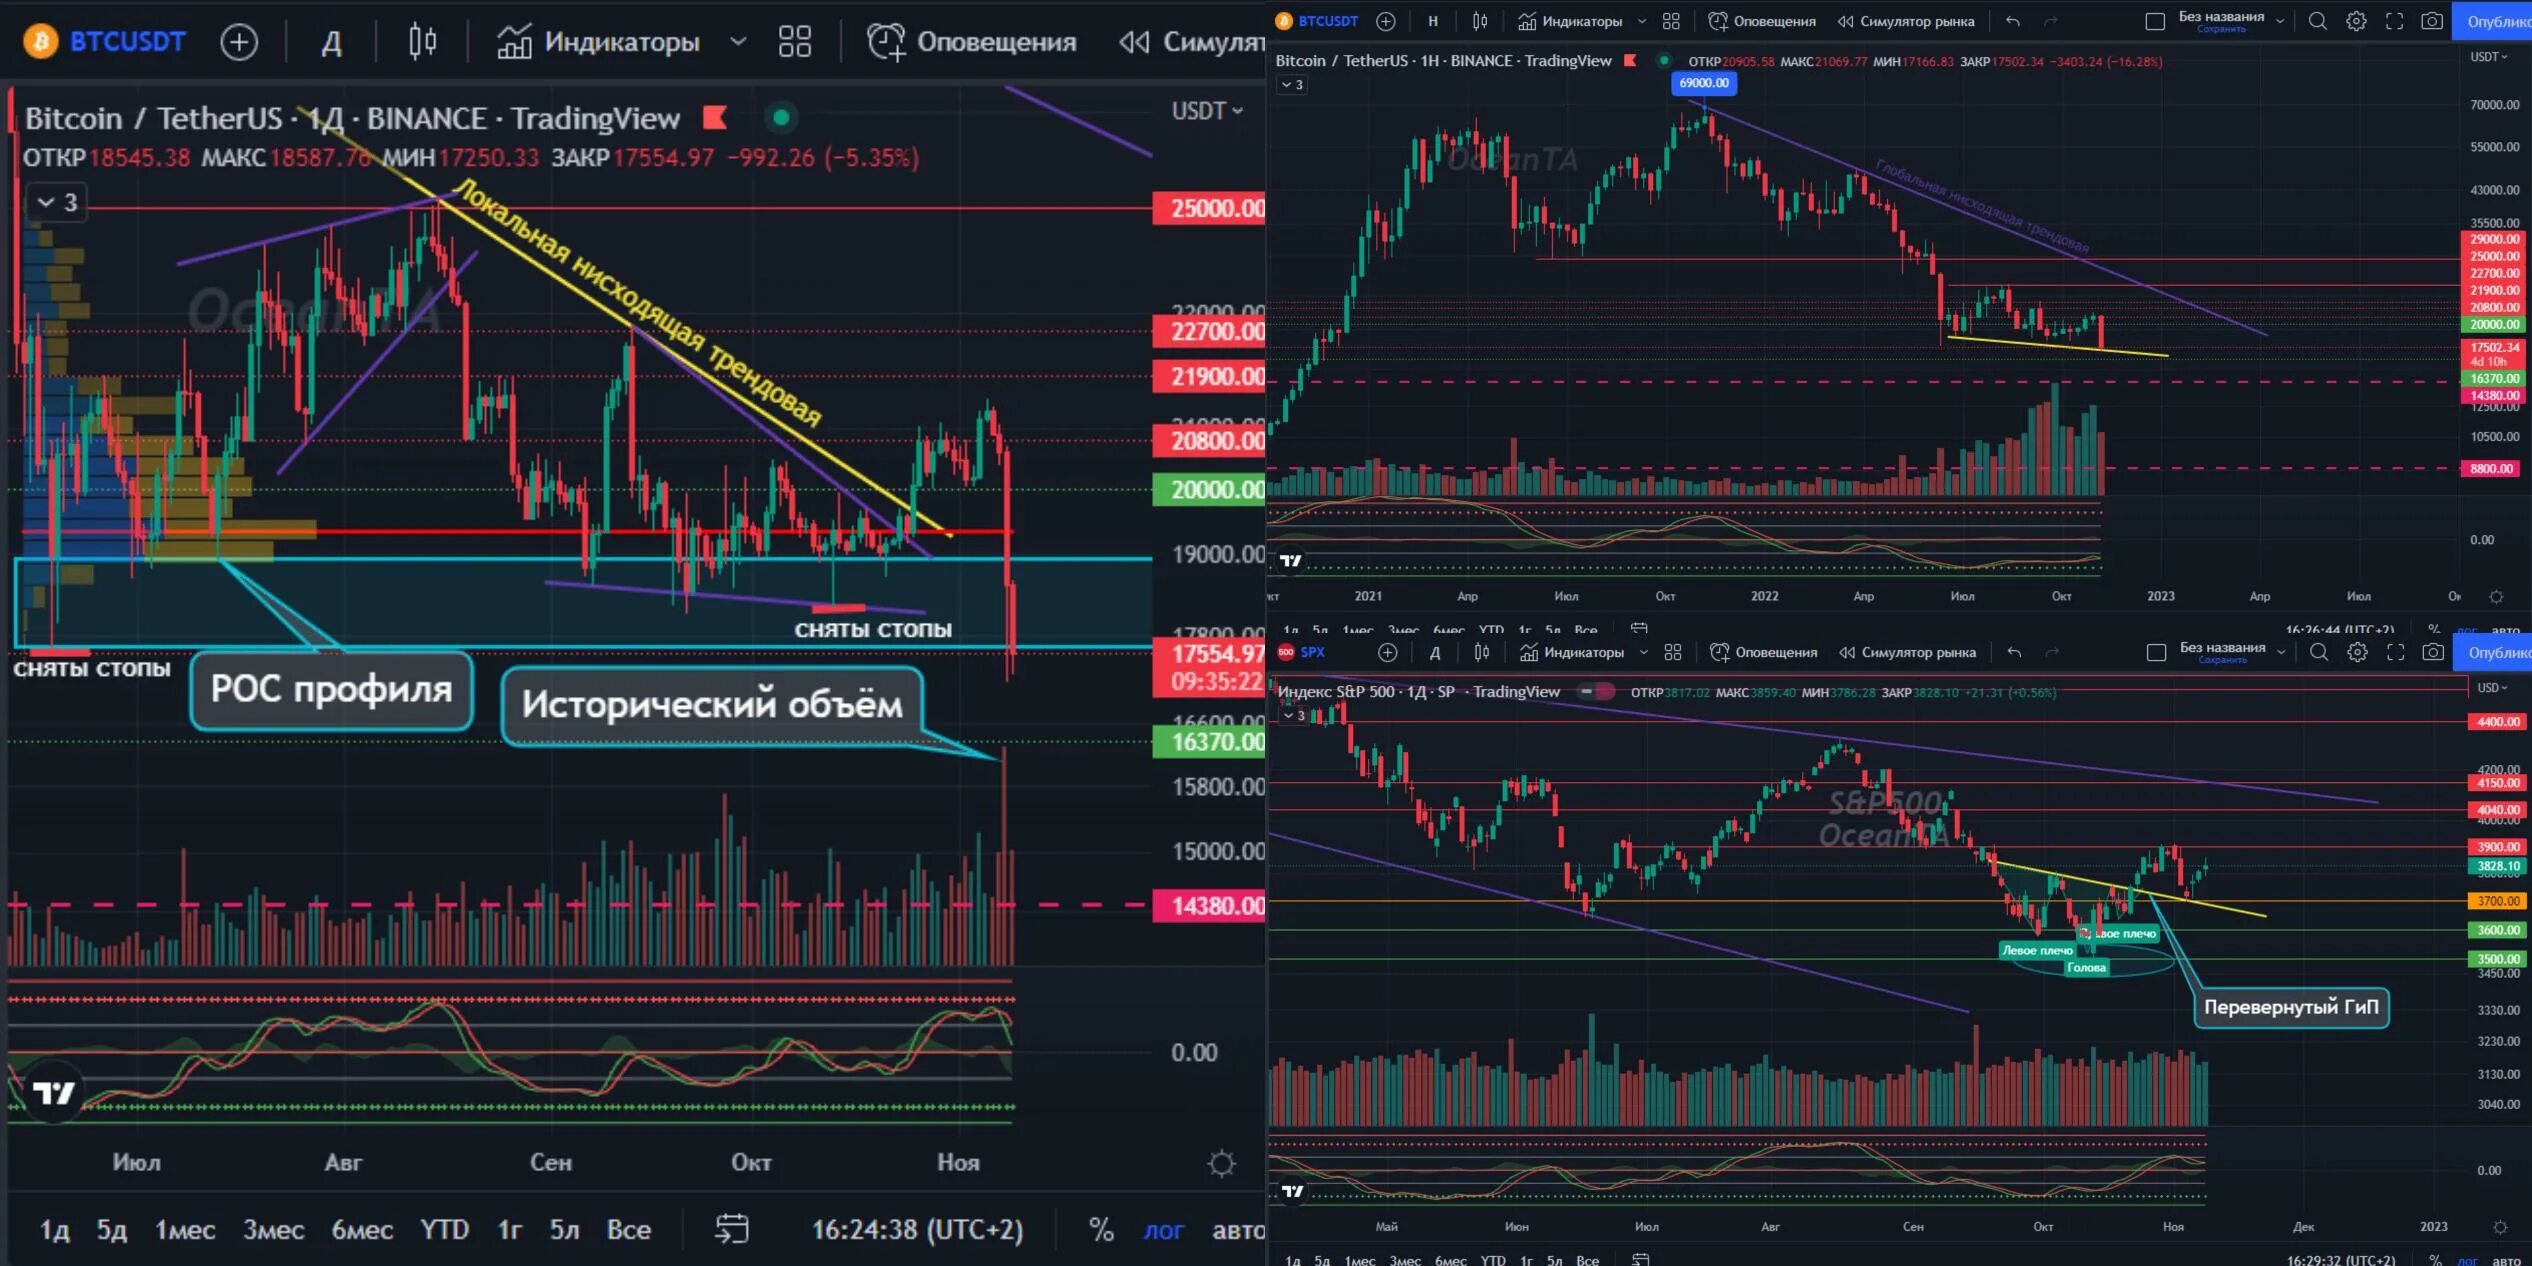The height and width of the screenshot is (1266, 2532).
Task: Open go-to-date calendar in left chart
Action: [732, 1229]
